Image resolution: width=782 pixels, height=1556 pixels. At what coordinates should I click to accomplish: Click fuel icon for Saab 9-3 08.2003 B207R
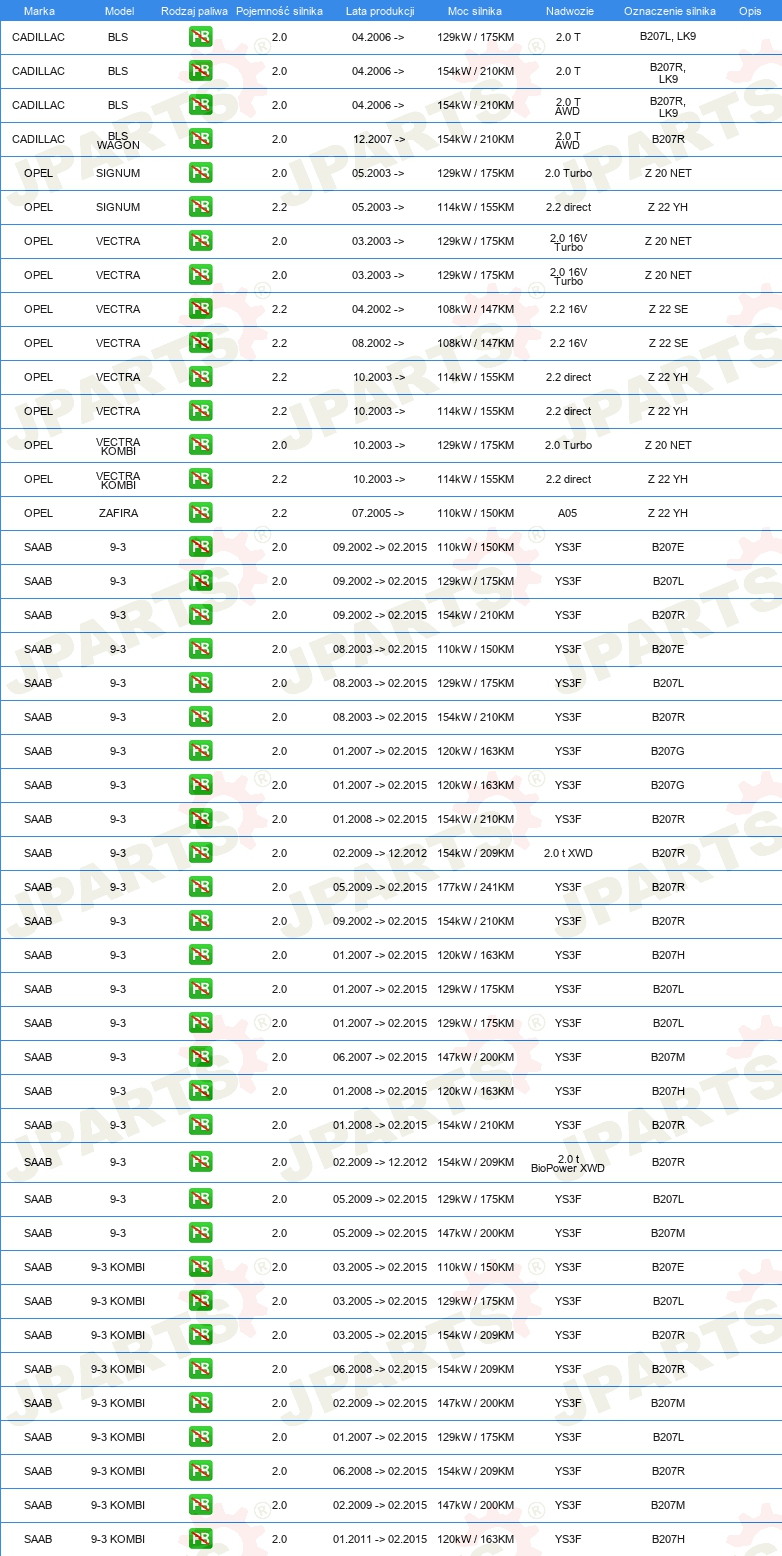click(x=200, y=717)
